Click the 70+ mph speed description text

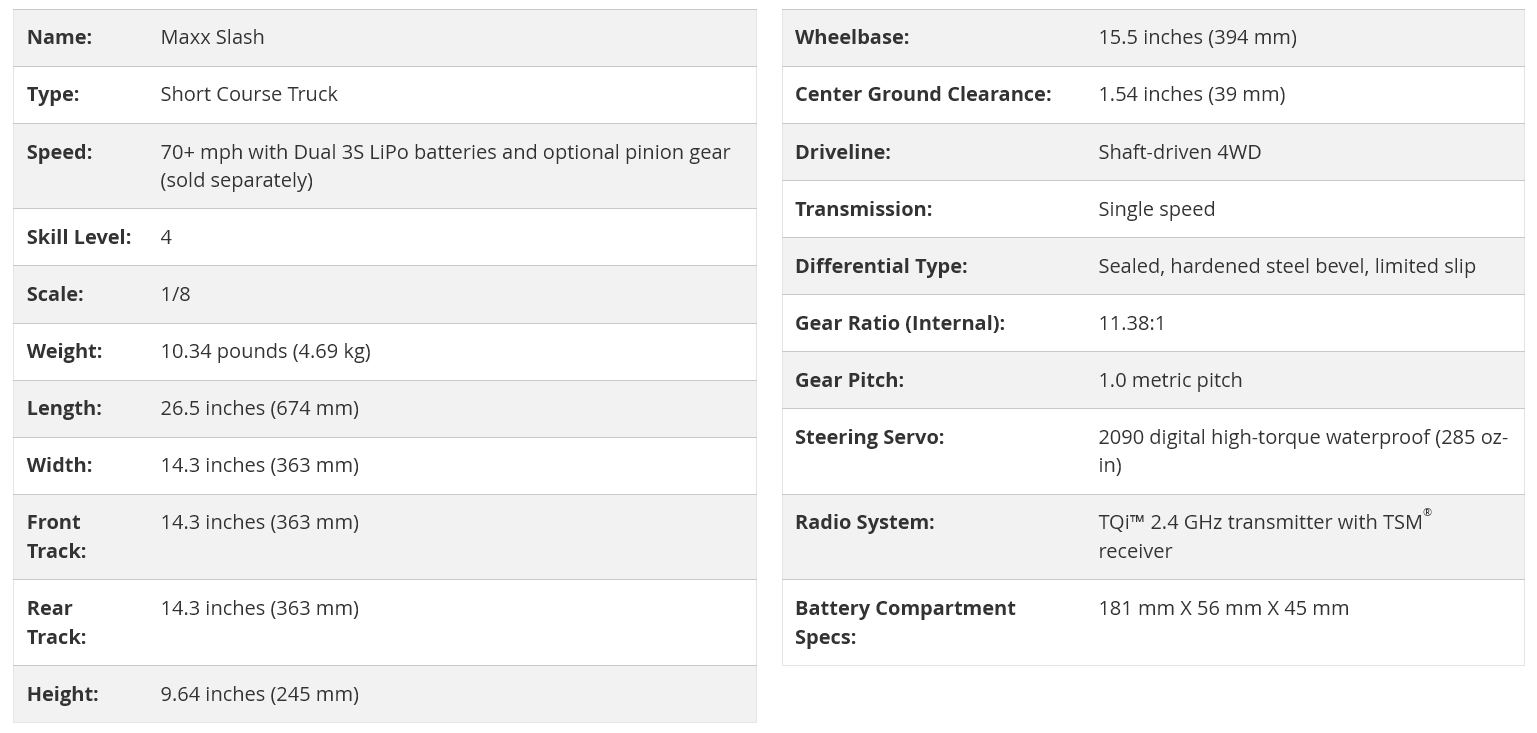click(x=445, y=165)
